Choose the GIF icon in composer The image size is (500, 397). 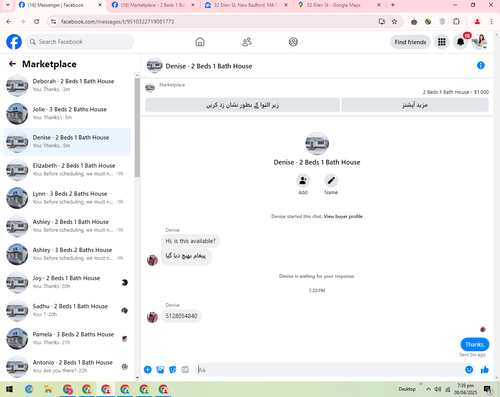click(x=185, y=369)
